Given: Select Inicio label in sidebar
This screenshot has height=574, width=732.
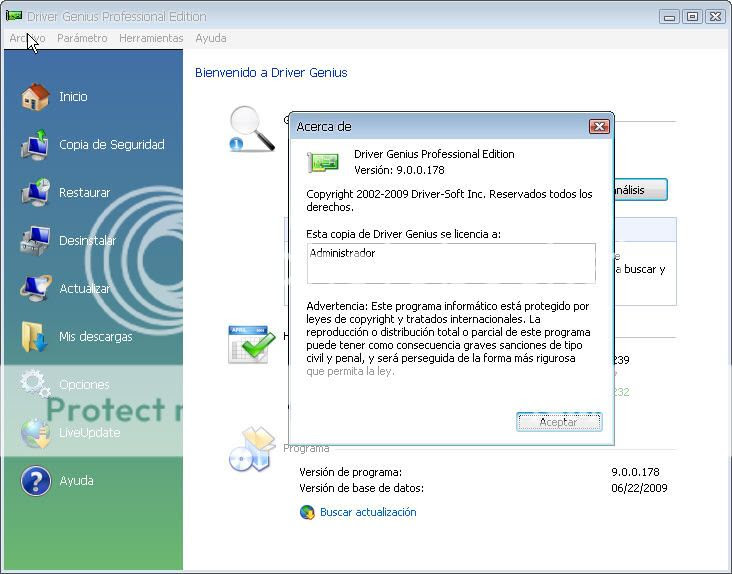Looking at the screenshot, I should click(x=73, y=97).
